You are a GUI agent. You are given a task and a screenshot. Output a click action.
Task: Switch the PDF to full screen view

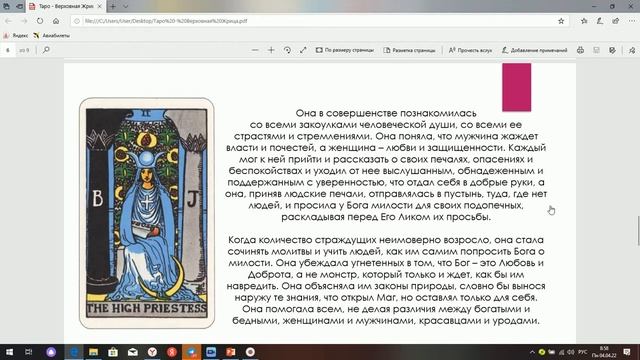[303, 50]
